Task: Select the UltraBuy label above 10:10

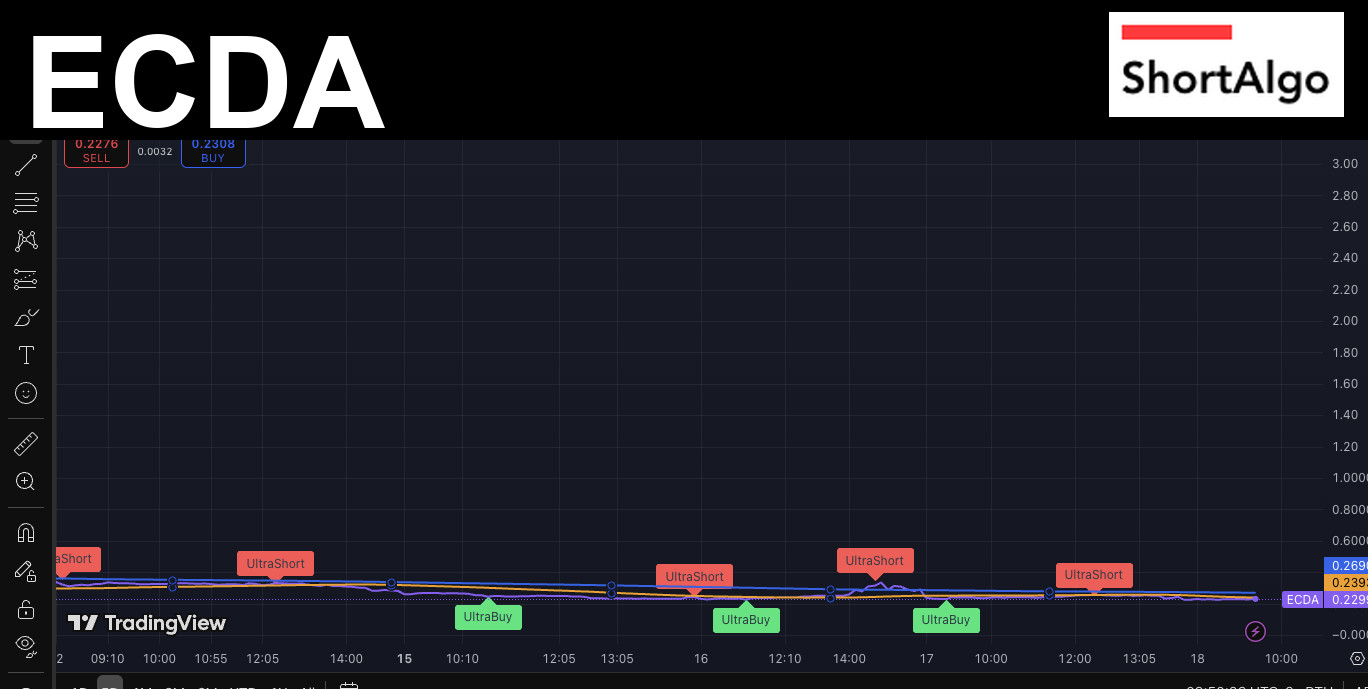Action: pyautogui.click(x=488, y=616)
